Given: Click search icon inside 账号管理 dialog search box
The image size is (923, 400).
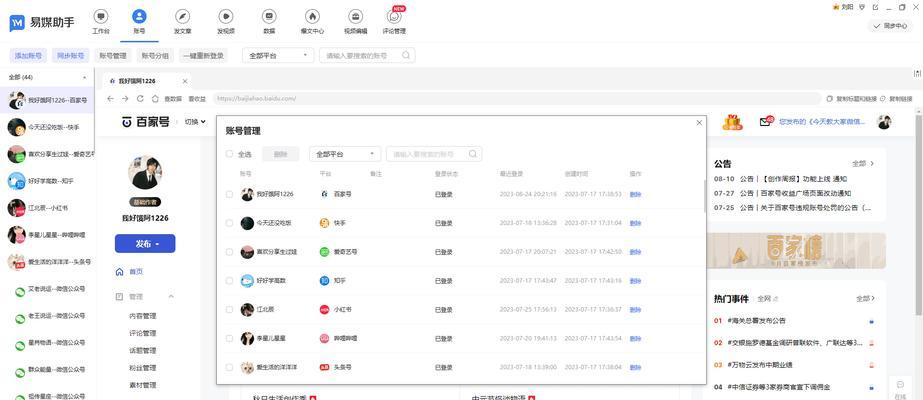Looking at the screenshot, I should [x=473, y=154].
